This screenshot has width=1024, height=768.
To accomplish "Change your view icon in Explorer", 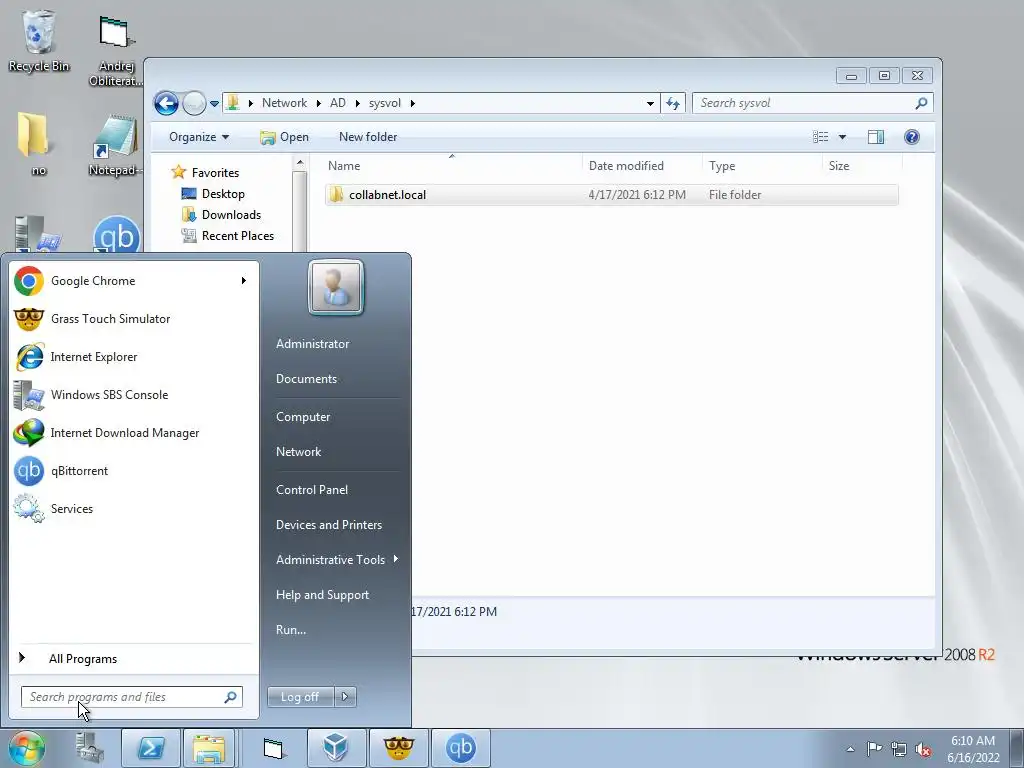I will [820, 137].
